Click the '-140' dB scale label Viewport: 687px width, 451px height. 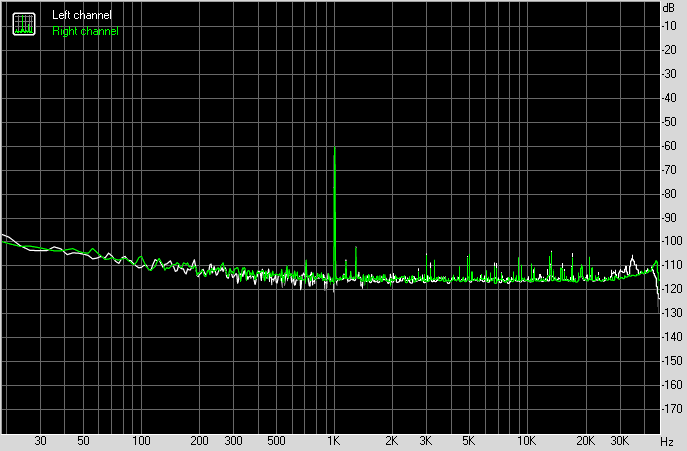[672, 337]
